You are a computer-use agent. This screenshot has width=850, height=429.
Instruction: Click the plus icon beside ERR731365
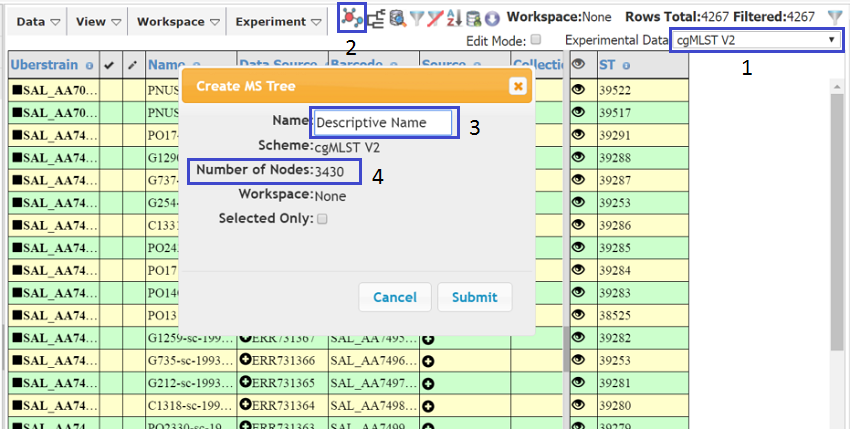tap(246, 383)
